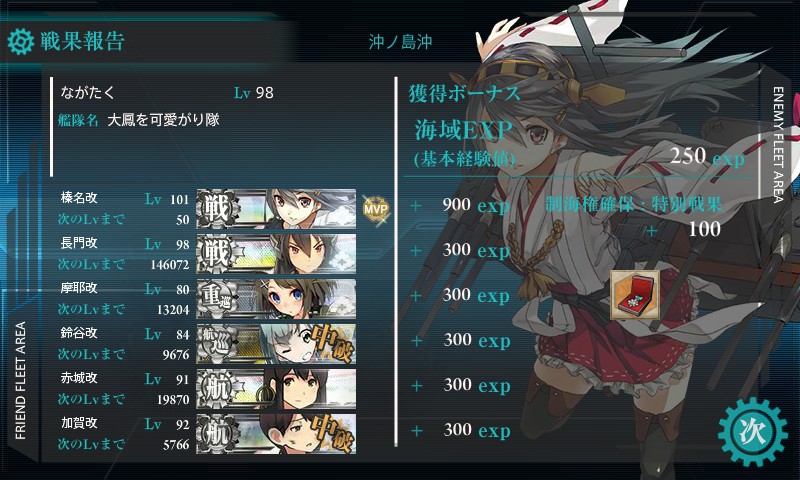Select the 赤城改 ship banner
Viewport: 800px width, 480px height.
tap(276, 388)
